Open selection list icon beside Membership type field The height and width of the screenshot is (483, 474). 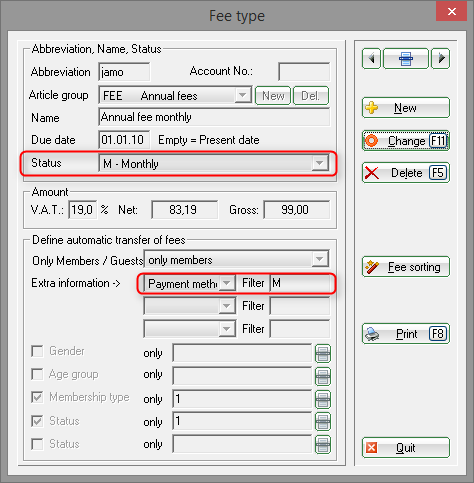pos(323,399)
